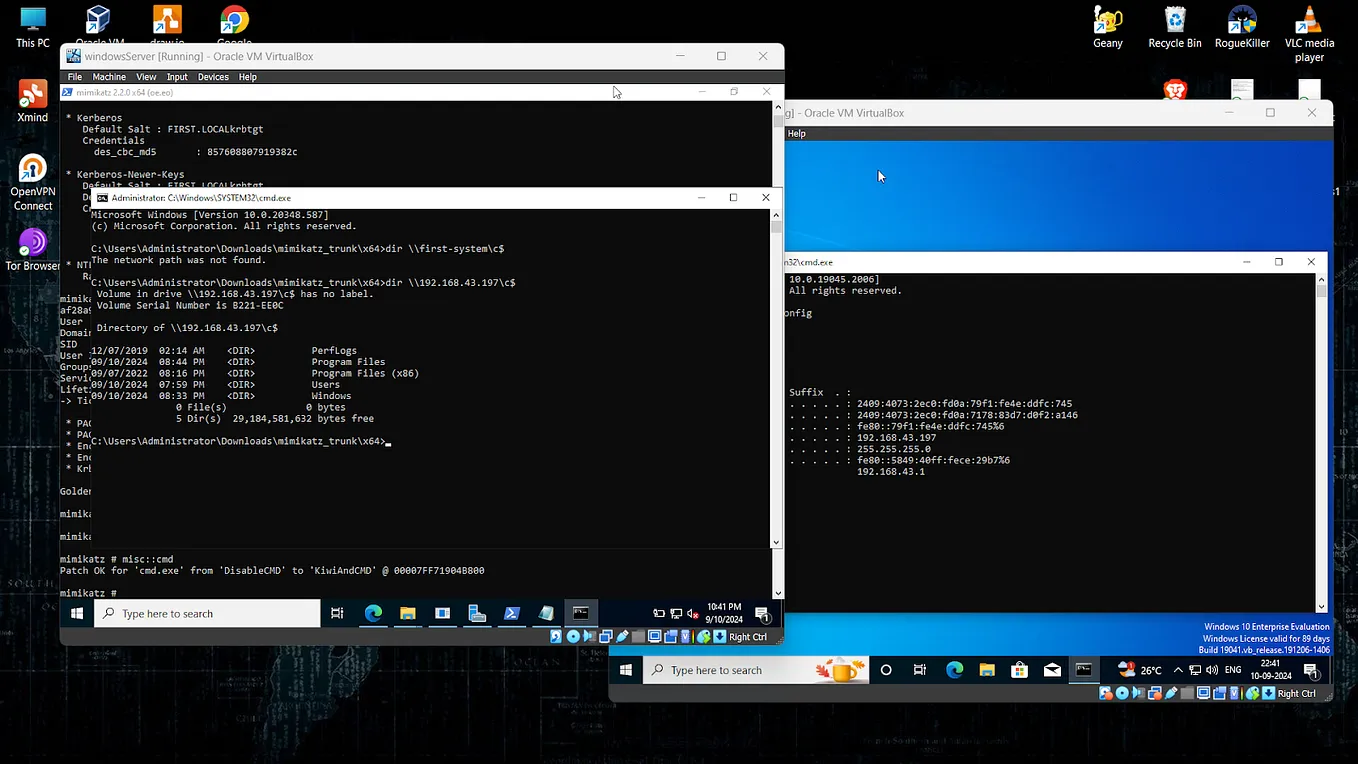This screenshot has width=1358, height=764.
Task: Open the Recycle Bin on the desktop
Action: click(x=1174, y=27)
